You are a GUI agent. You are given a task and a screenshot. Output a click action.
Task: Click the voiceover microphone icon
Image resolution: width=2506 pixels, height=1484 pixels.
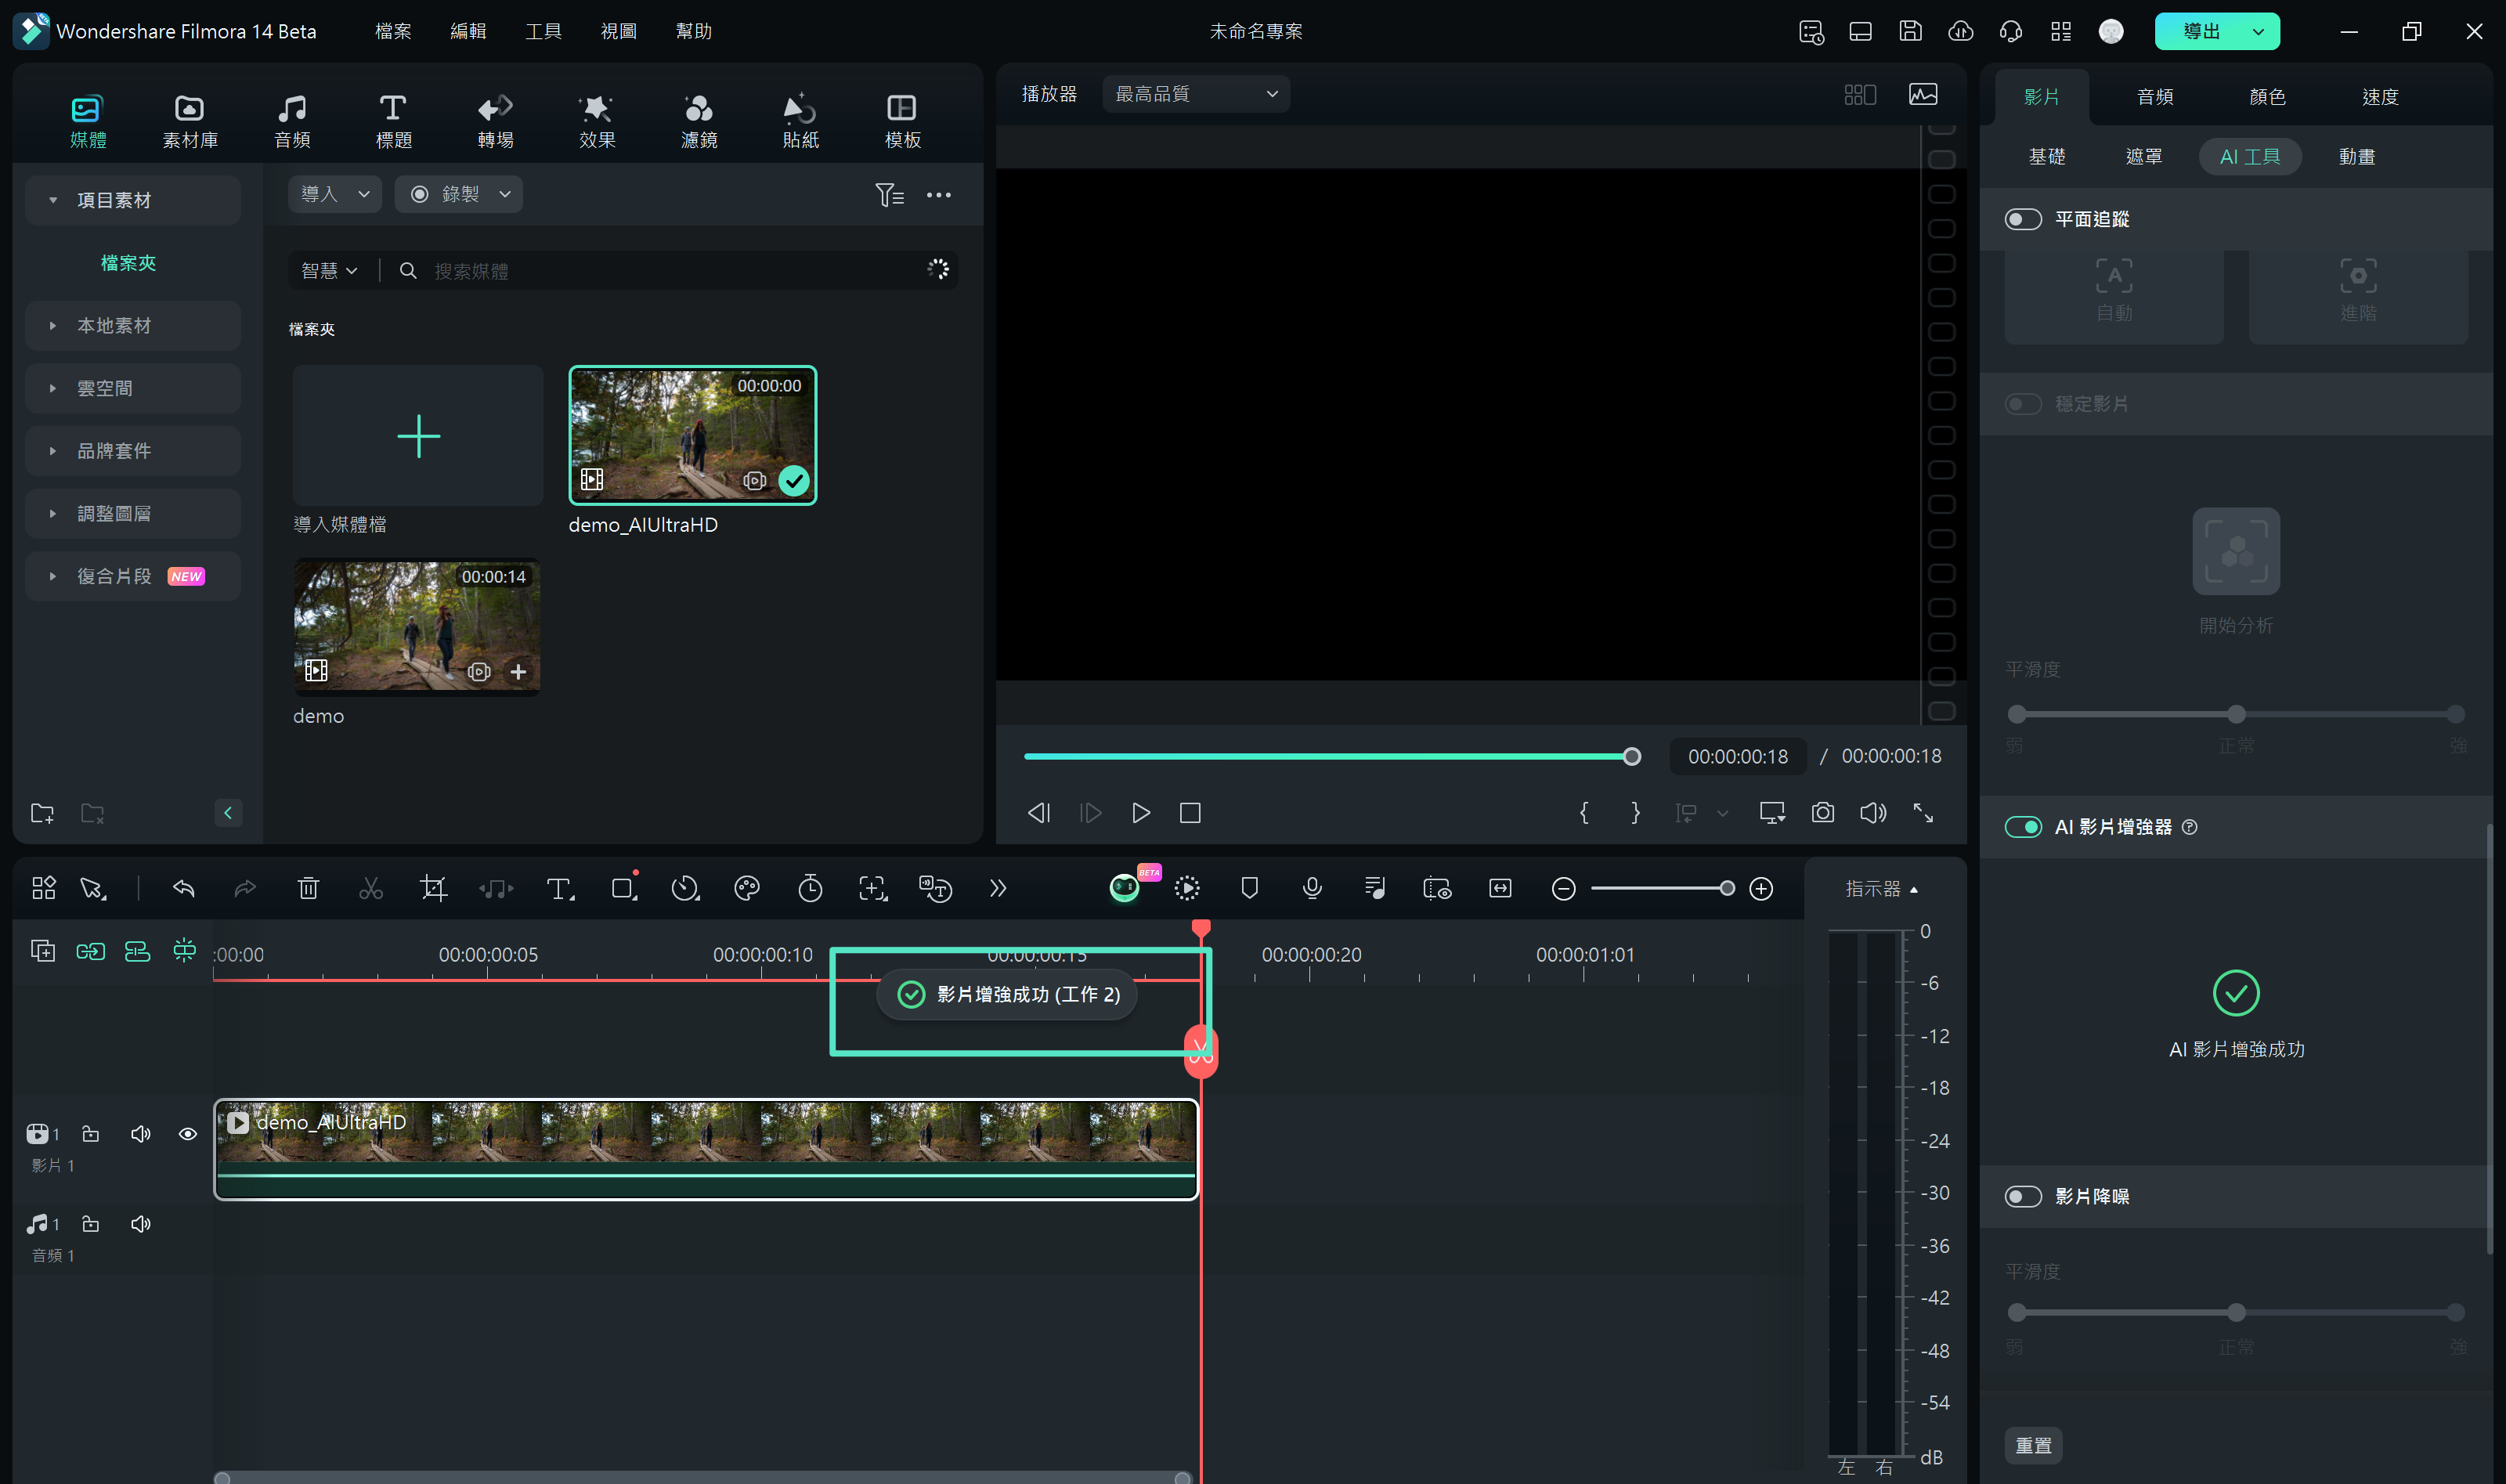(1312, 888)
